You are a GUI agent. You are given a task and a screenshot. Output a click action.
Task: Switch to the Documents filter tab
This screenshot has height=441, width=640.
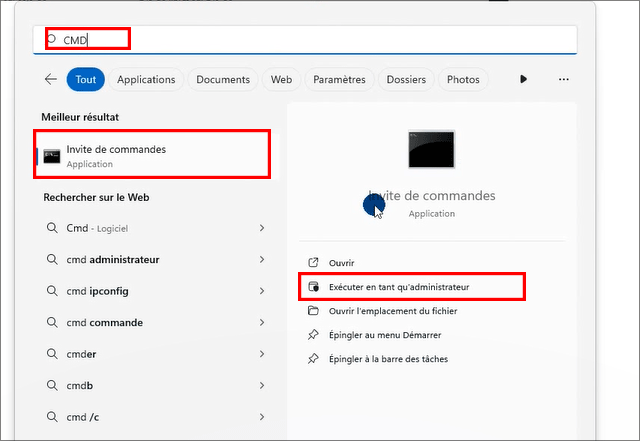click(223, 79)
